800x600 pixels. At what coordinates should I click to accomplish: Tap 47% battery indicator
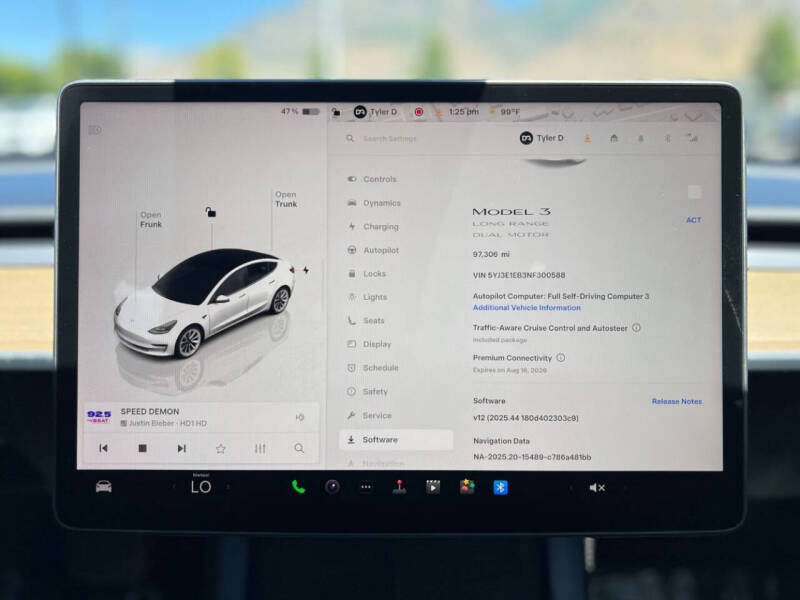(x=300, y=111)
